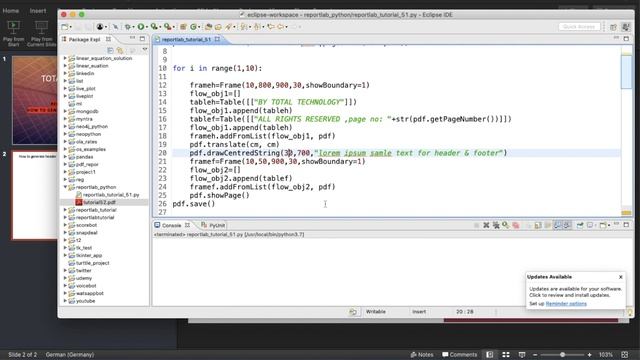This screenshot has width=640, height=360.
Task: Maximize the Package Explorer view
Action: pos(142,39)
